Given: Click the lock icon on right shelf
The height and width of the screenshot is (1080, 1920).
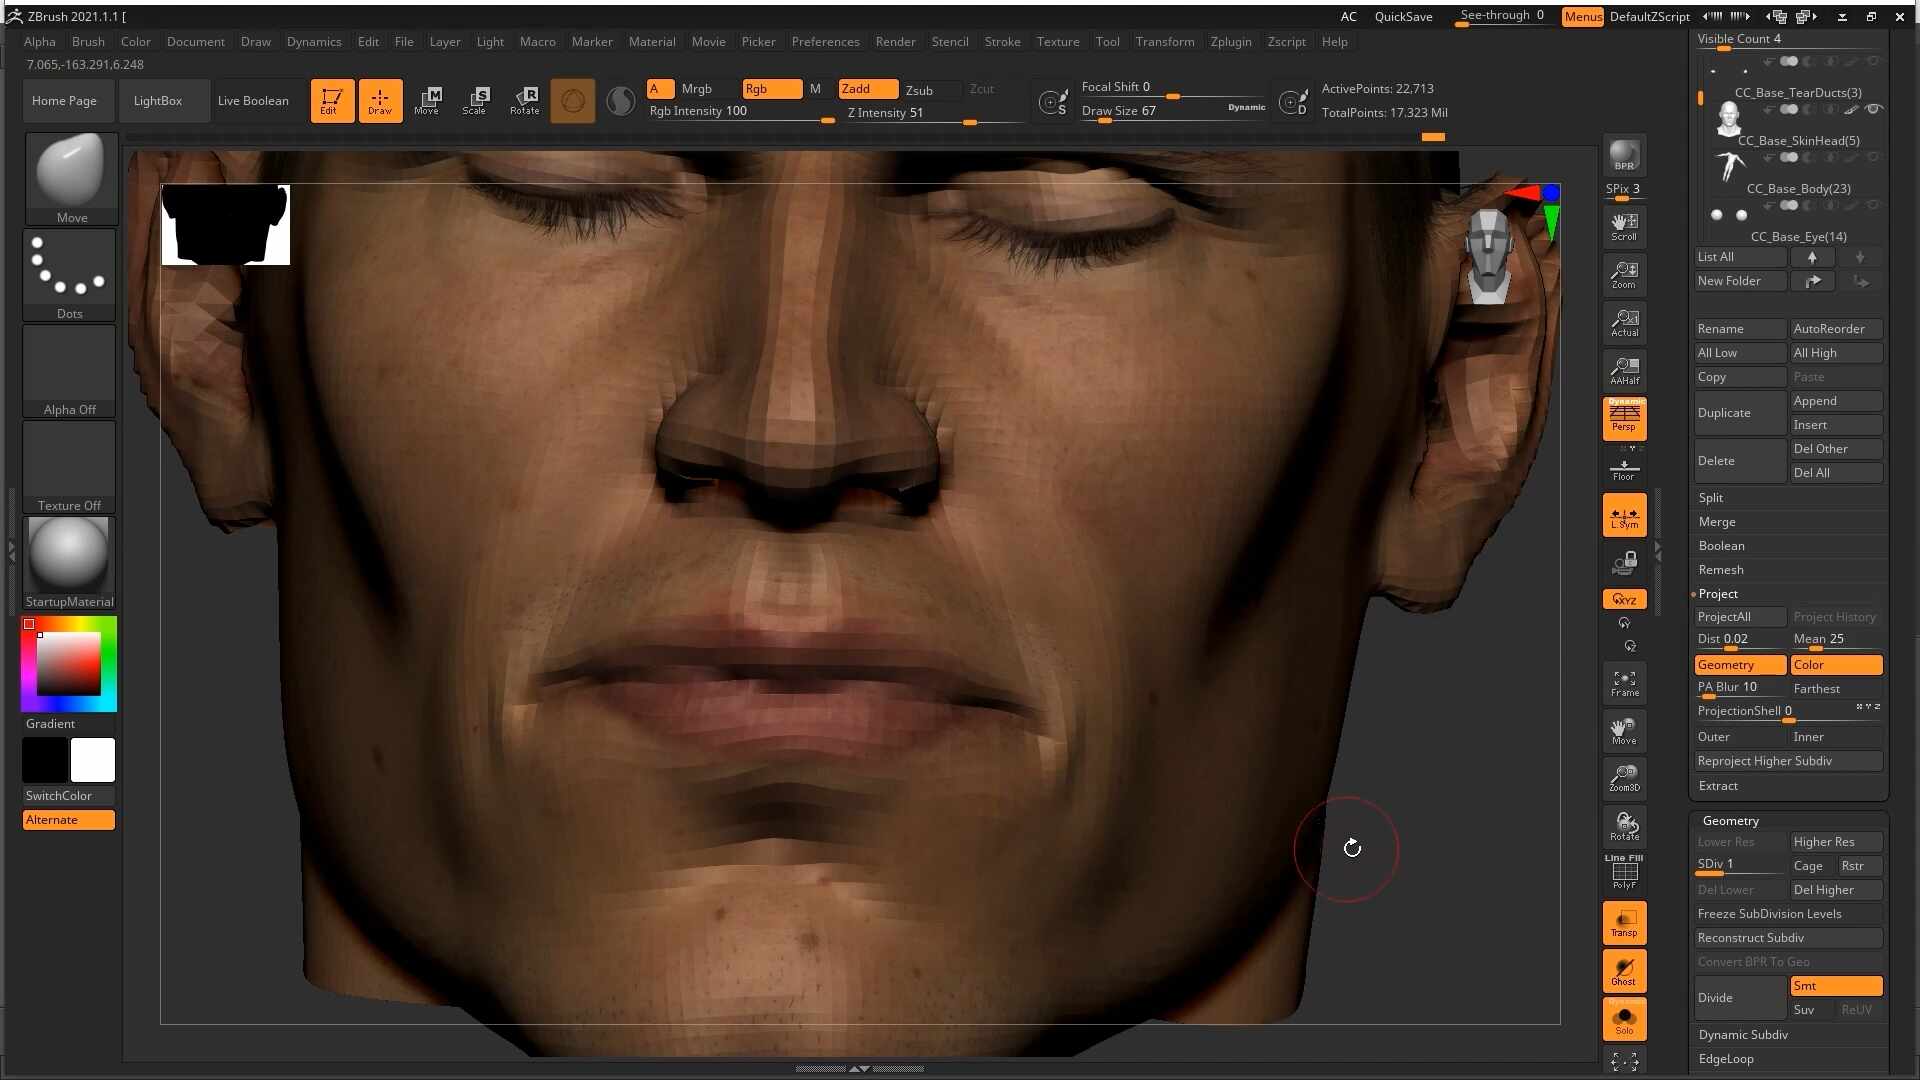Looking at the screenshot, I should 1624,564.
